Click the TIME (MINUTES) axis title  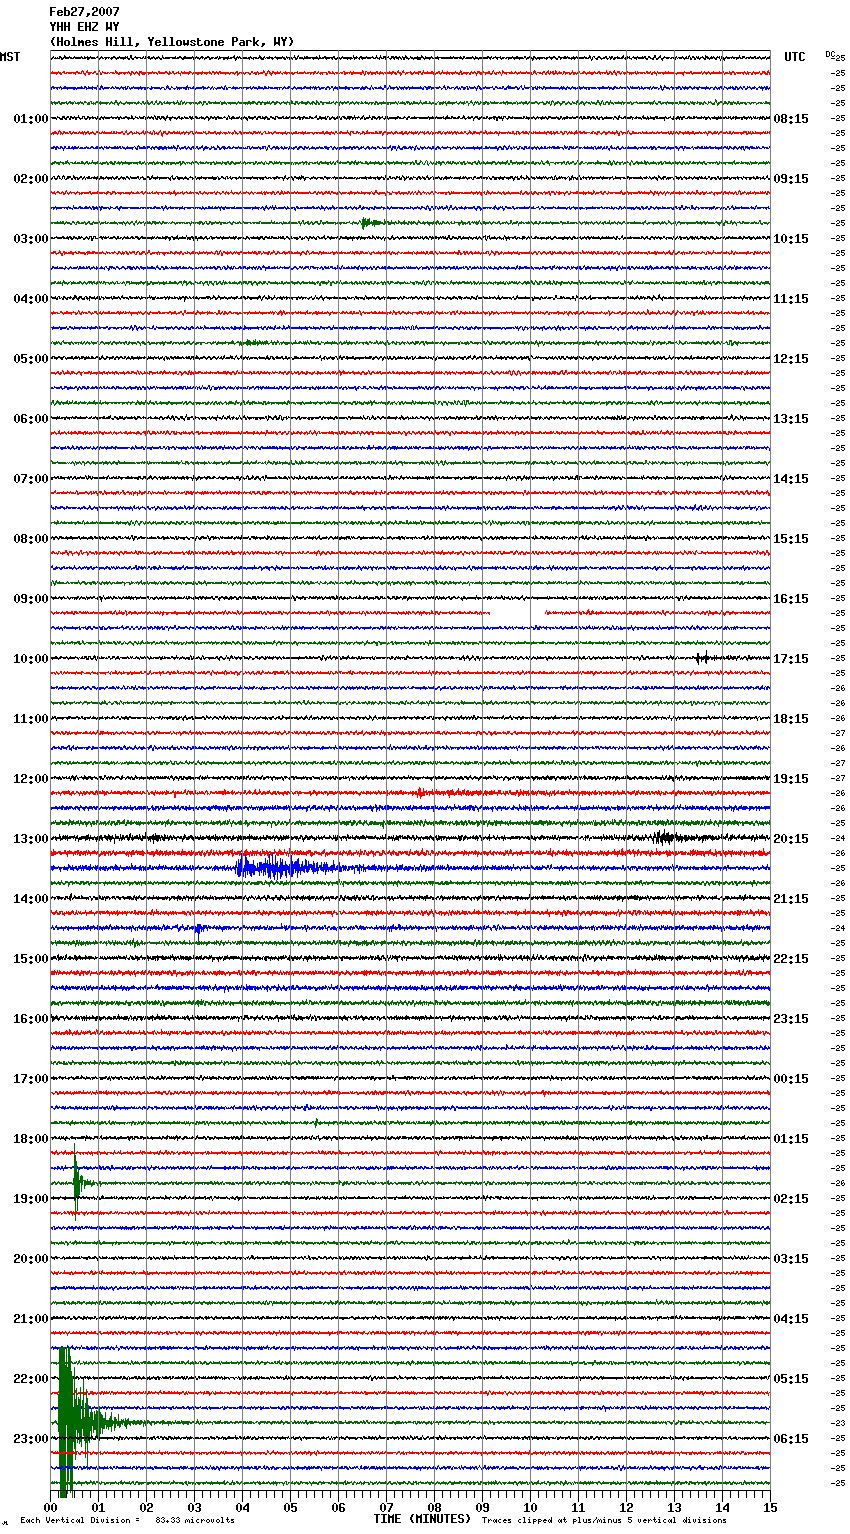pyautogui.click(x=422, y=1519)
